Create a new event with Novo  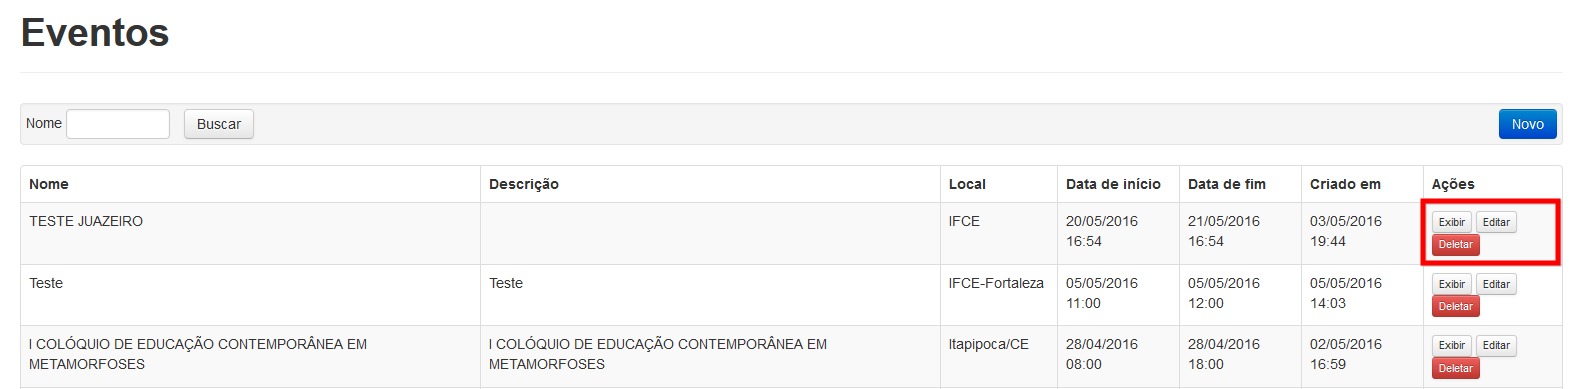click(x=1527, y=124)
